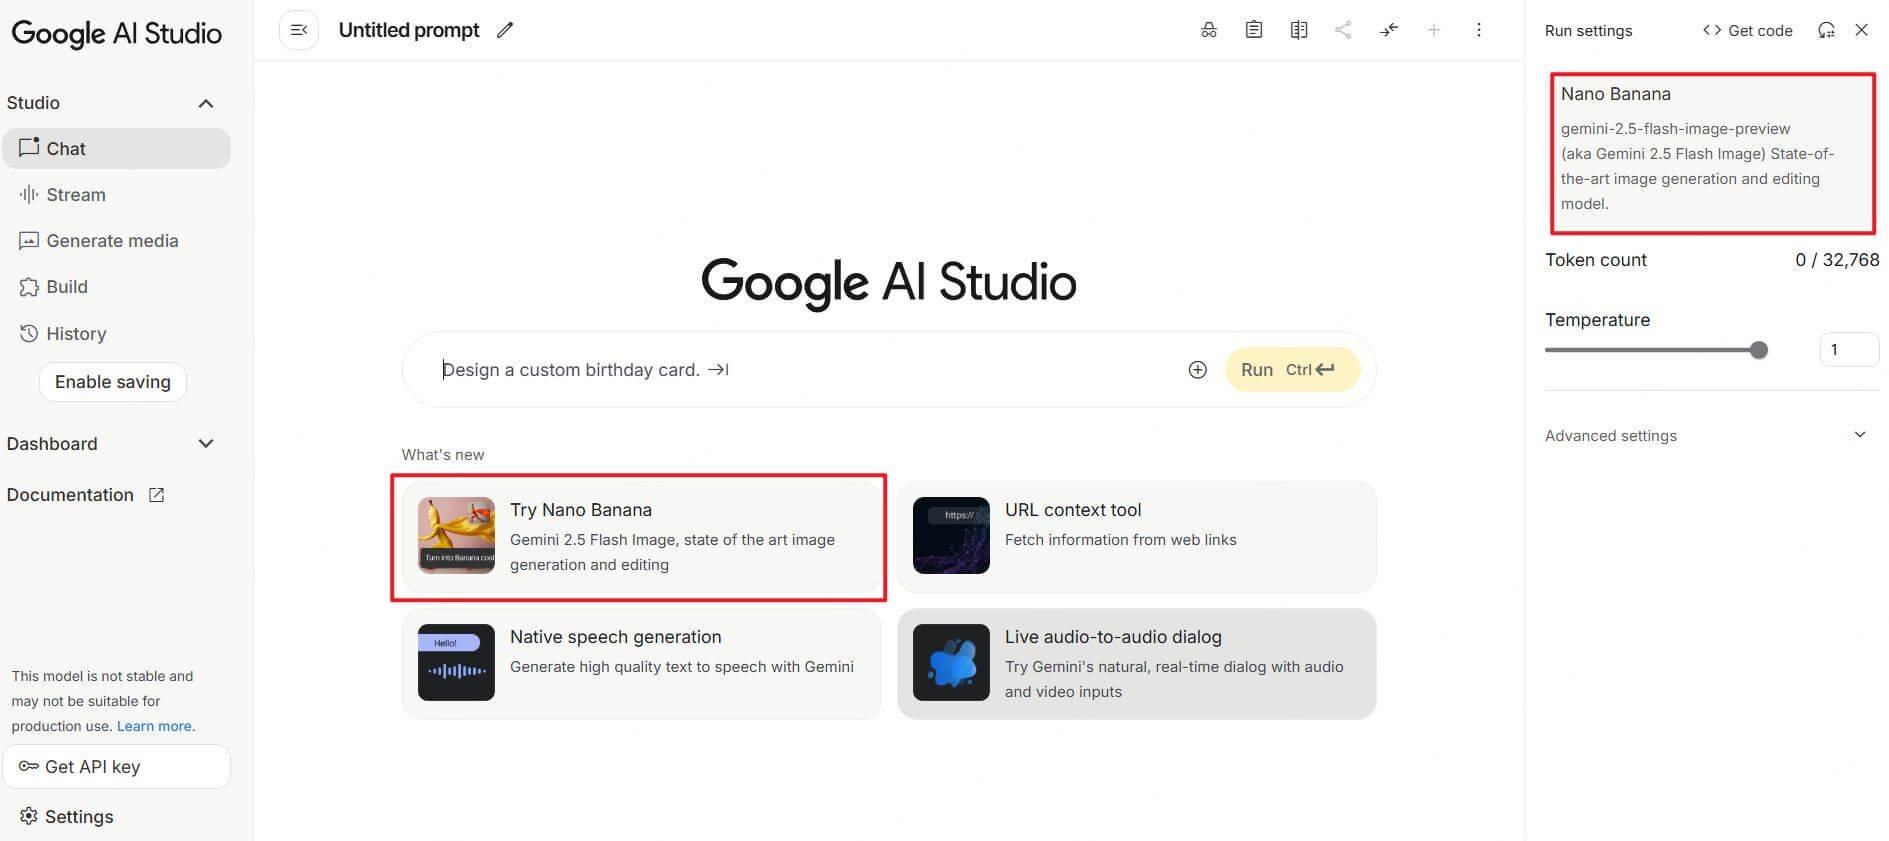Click the Chat bubble icon in sidebar
This screenshot has width=1889, height=841.
coord(29,147)
